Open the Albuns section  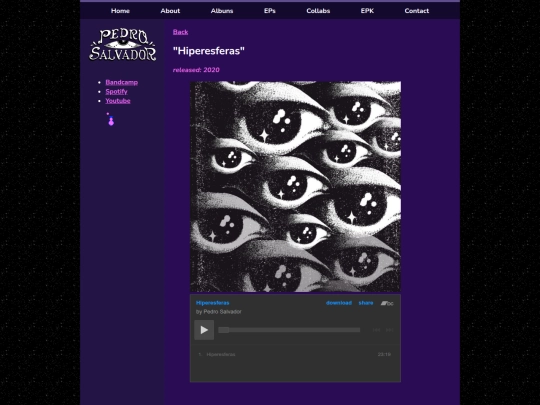point(222,11)
